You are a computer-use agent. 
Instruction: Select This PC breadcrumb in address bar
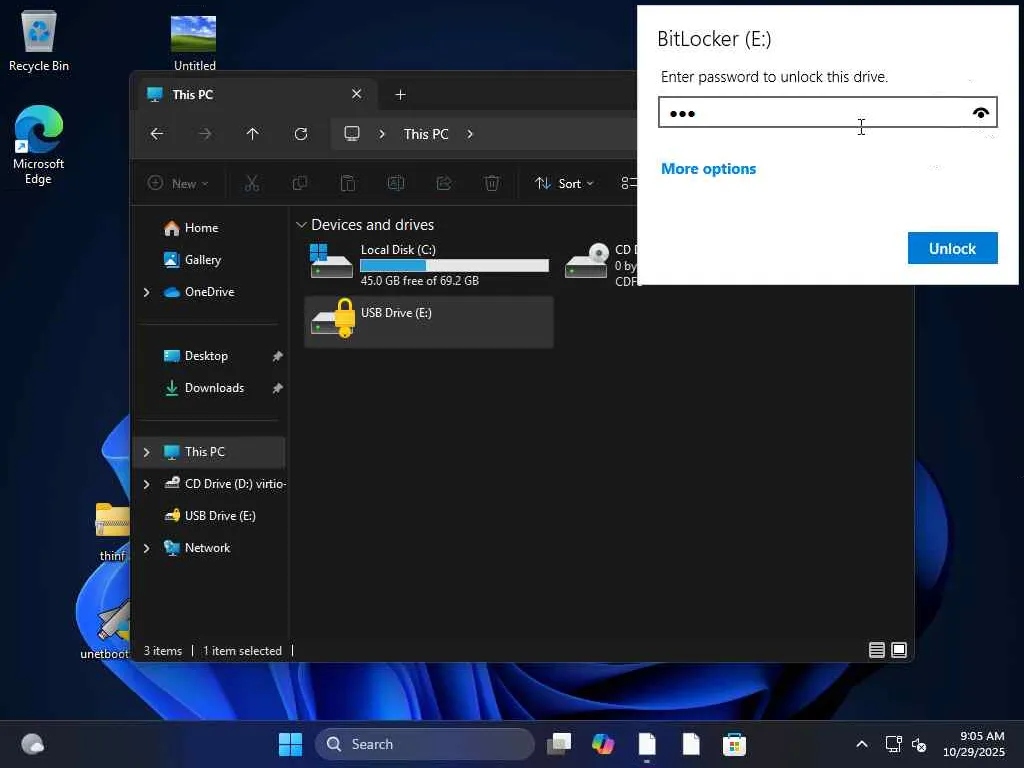pos(426,134)
